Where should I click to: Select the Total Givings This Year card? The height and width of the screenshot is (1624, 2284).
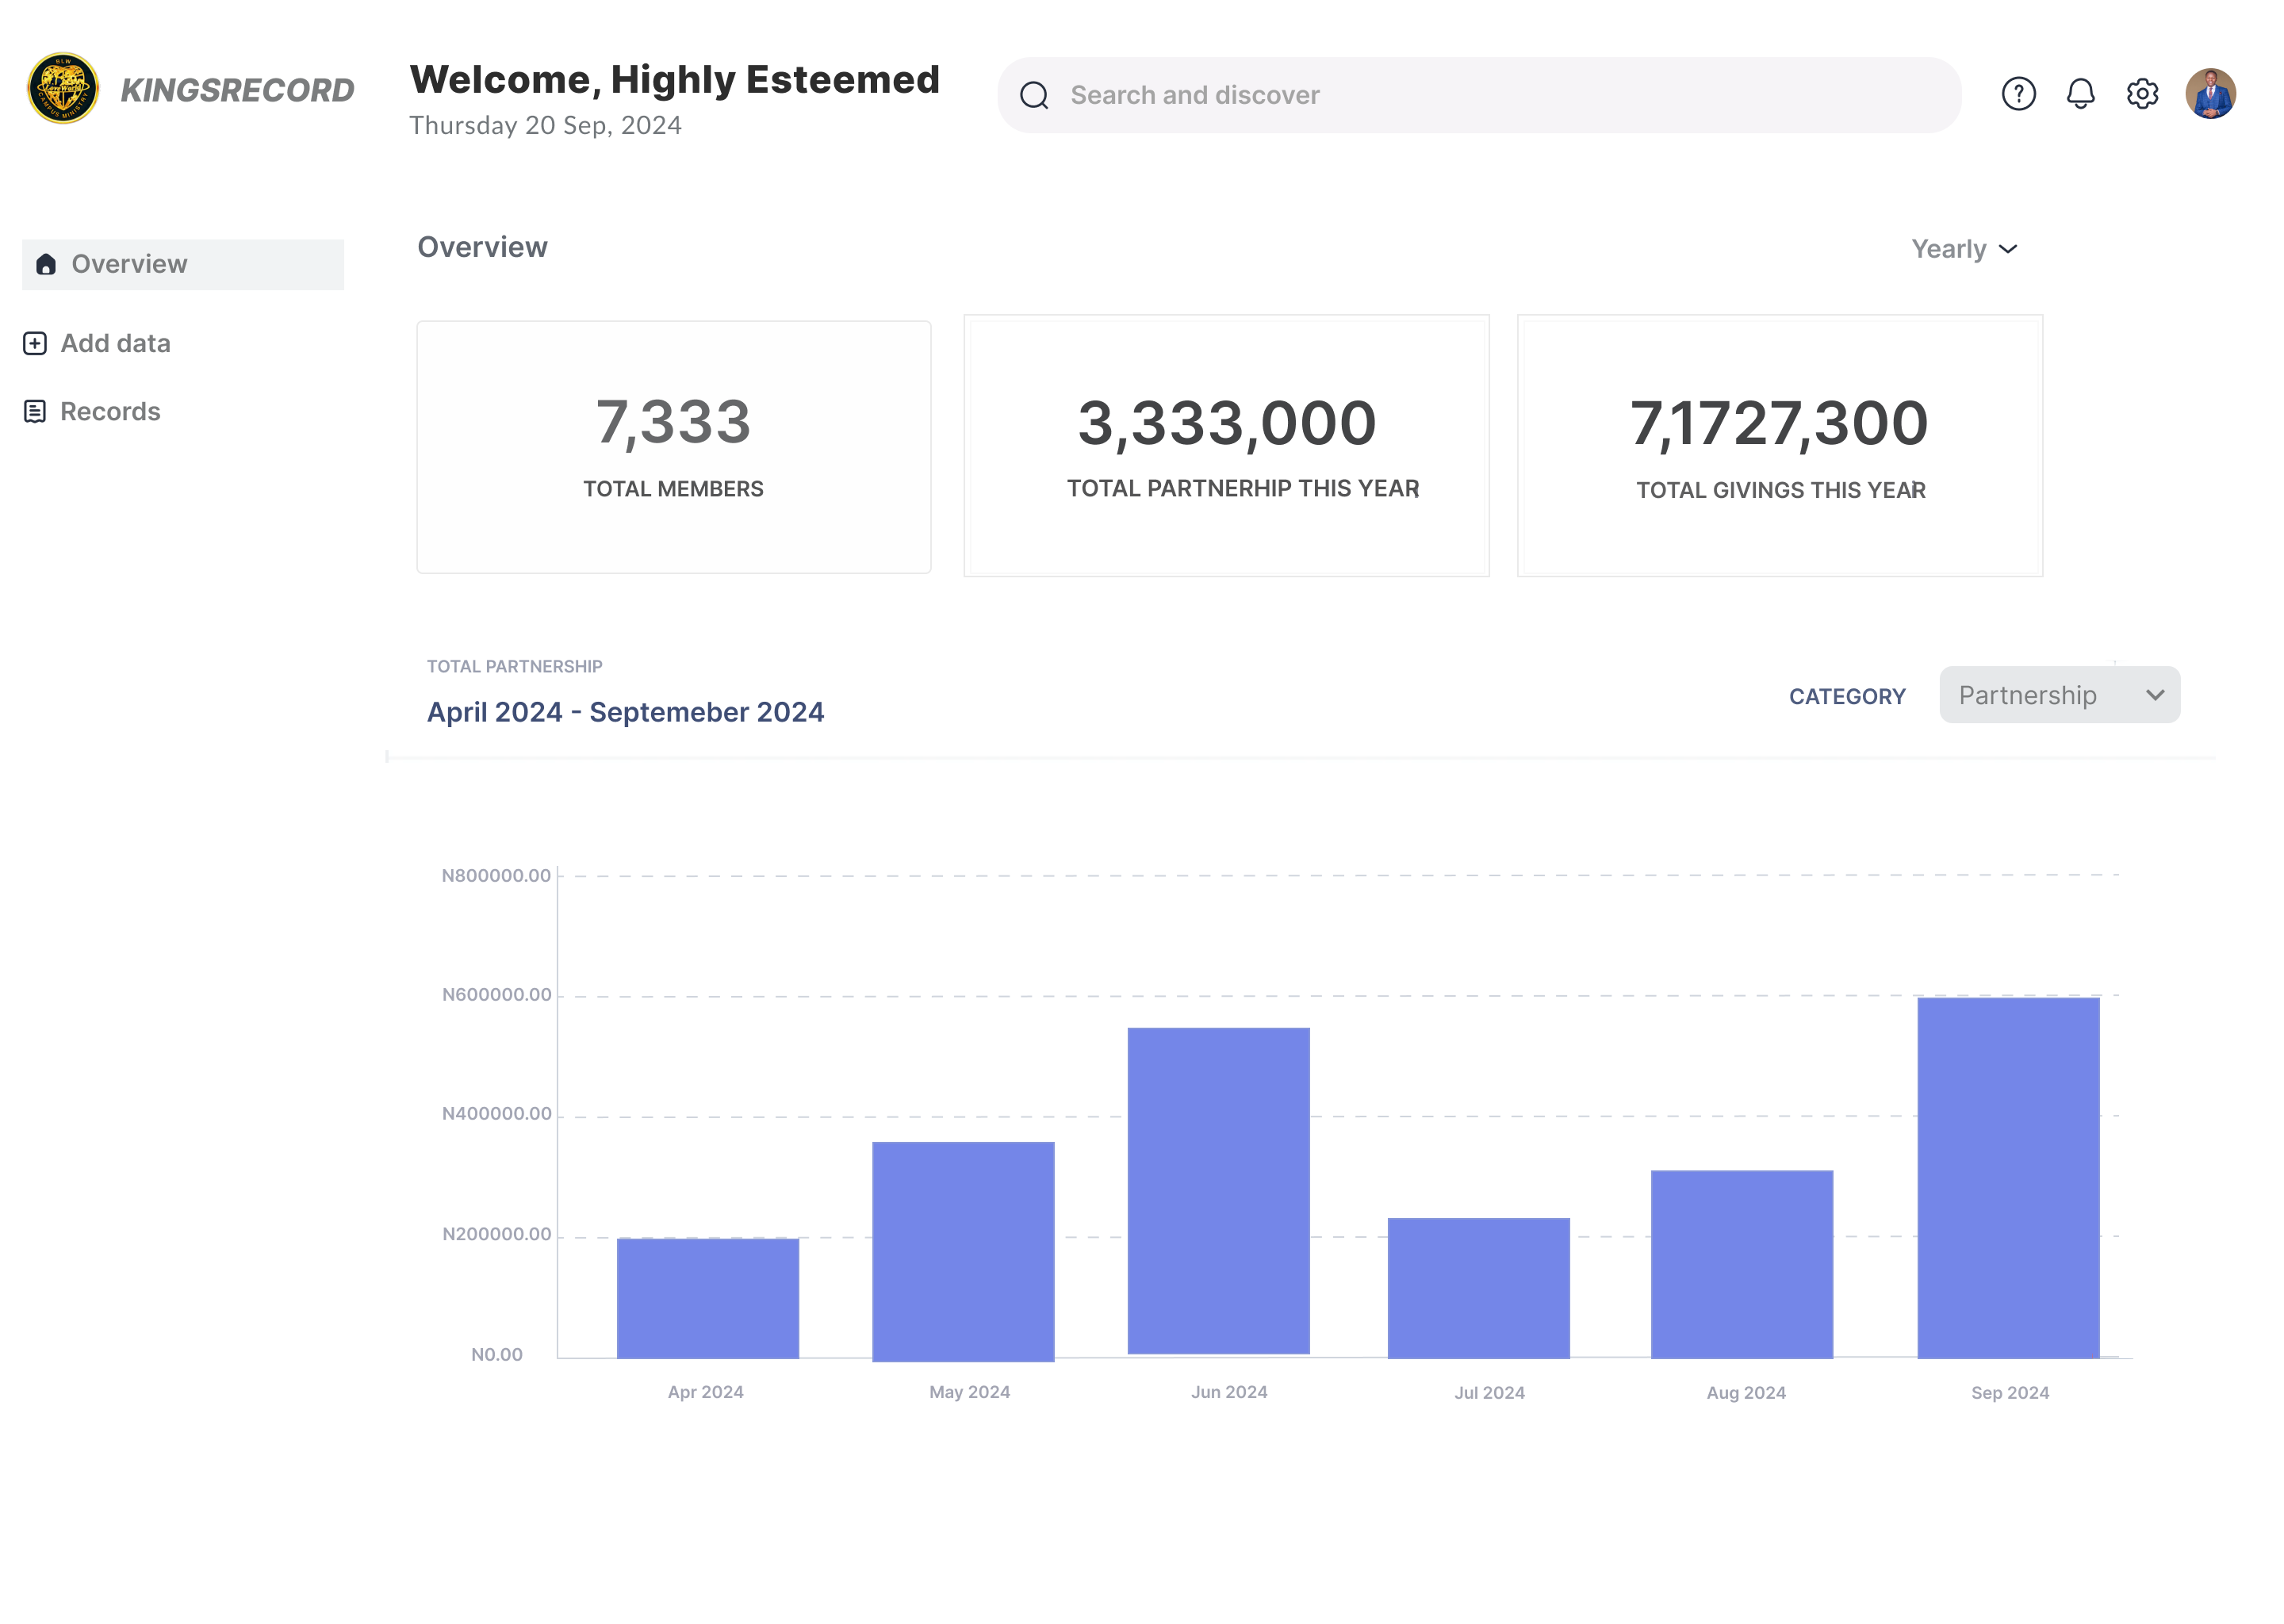tap(1779, 447)
